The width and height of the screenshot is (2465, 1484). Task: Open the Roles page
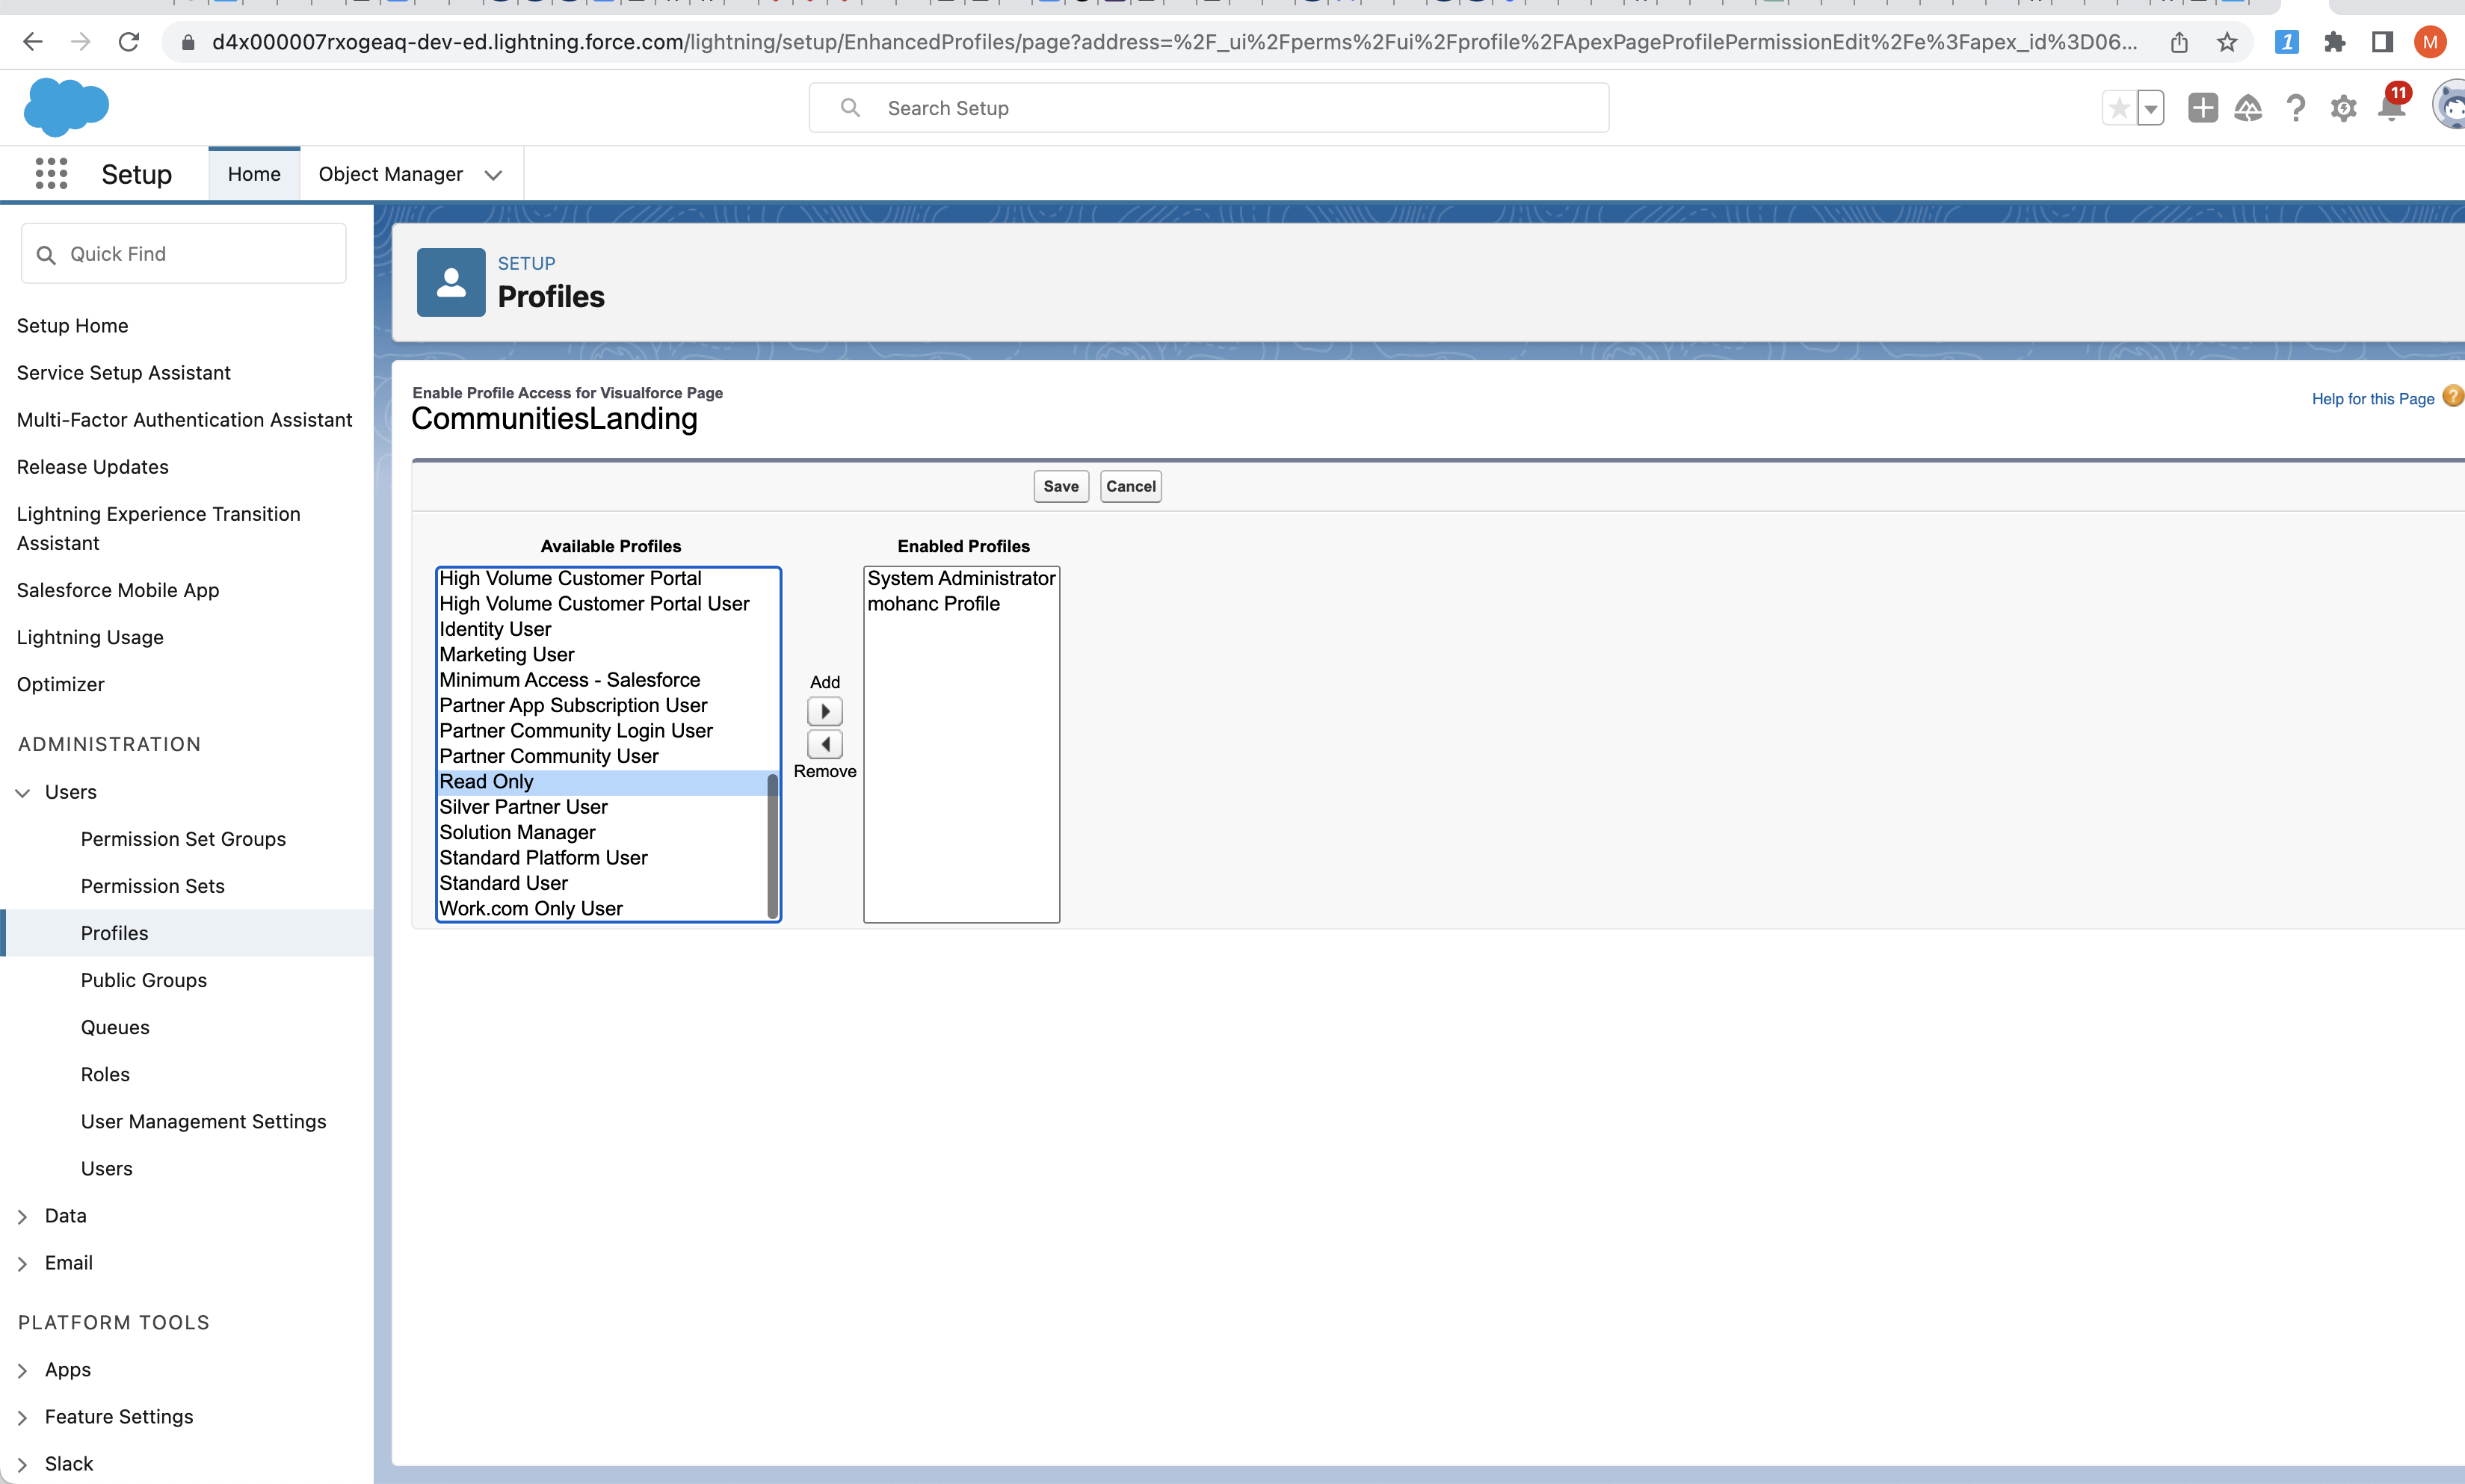[x=105, y=1074]
